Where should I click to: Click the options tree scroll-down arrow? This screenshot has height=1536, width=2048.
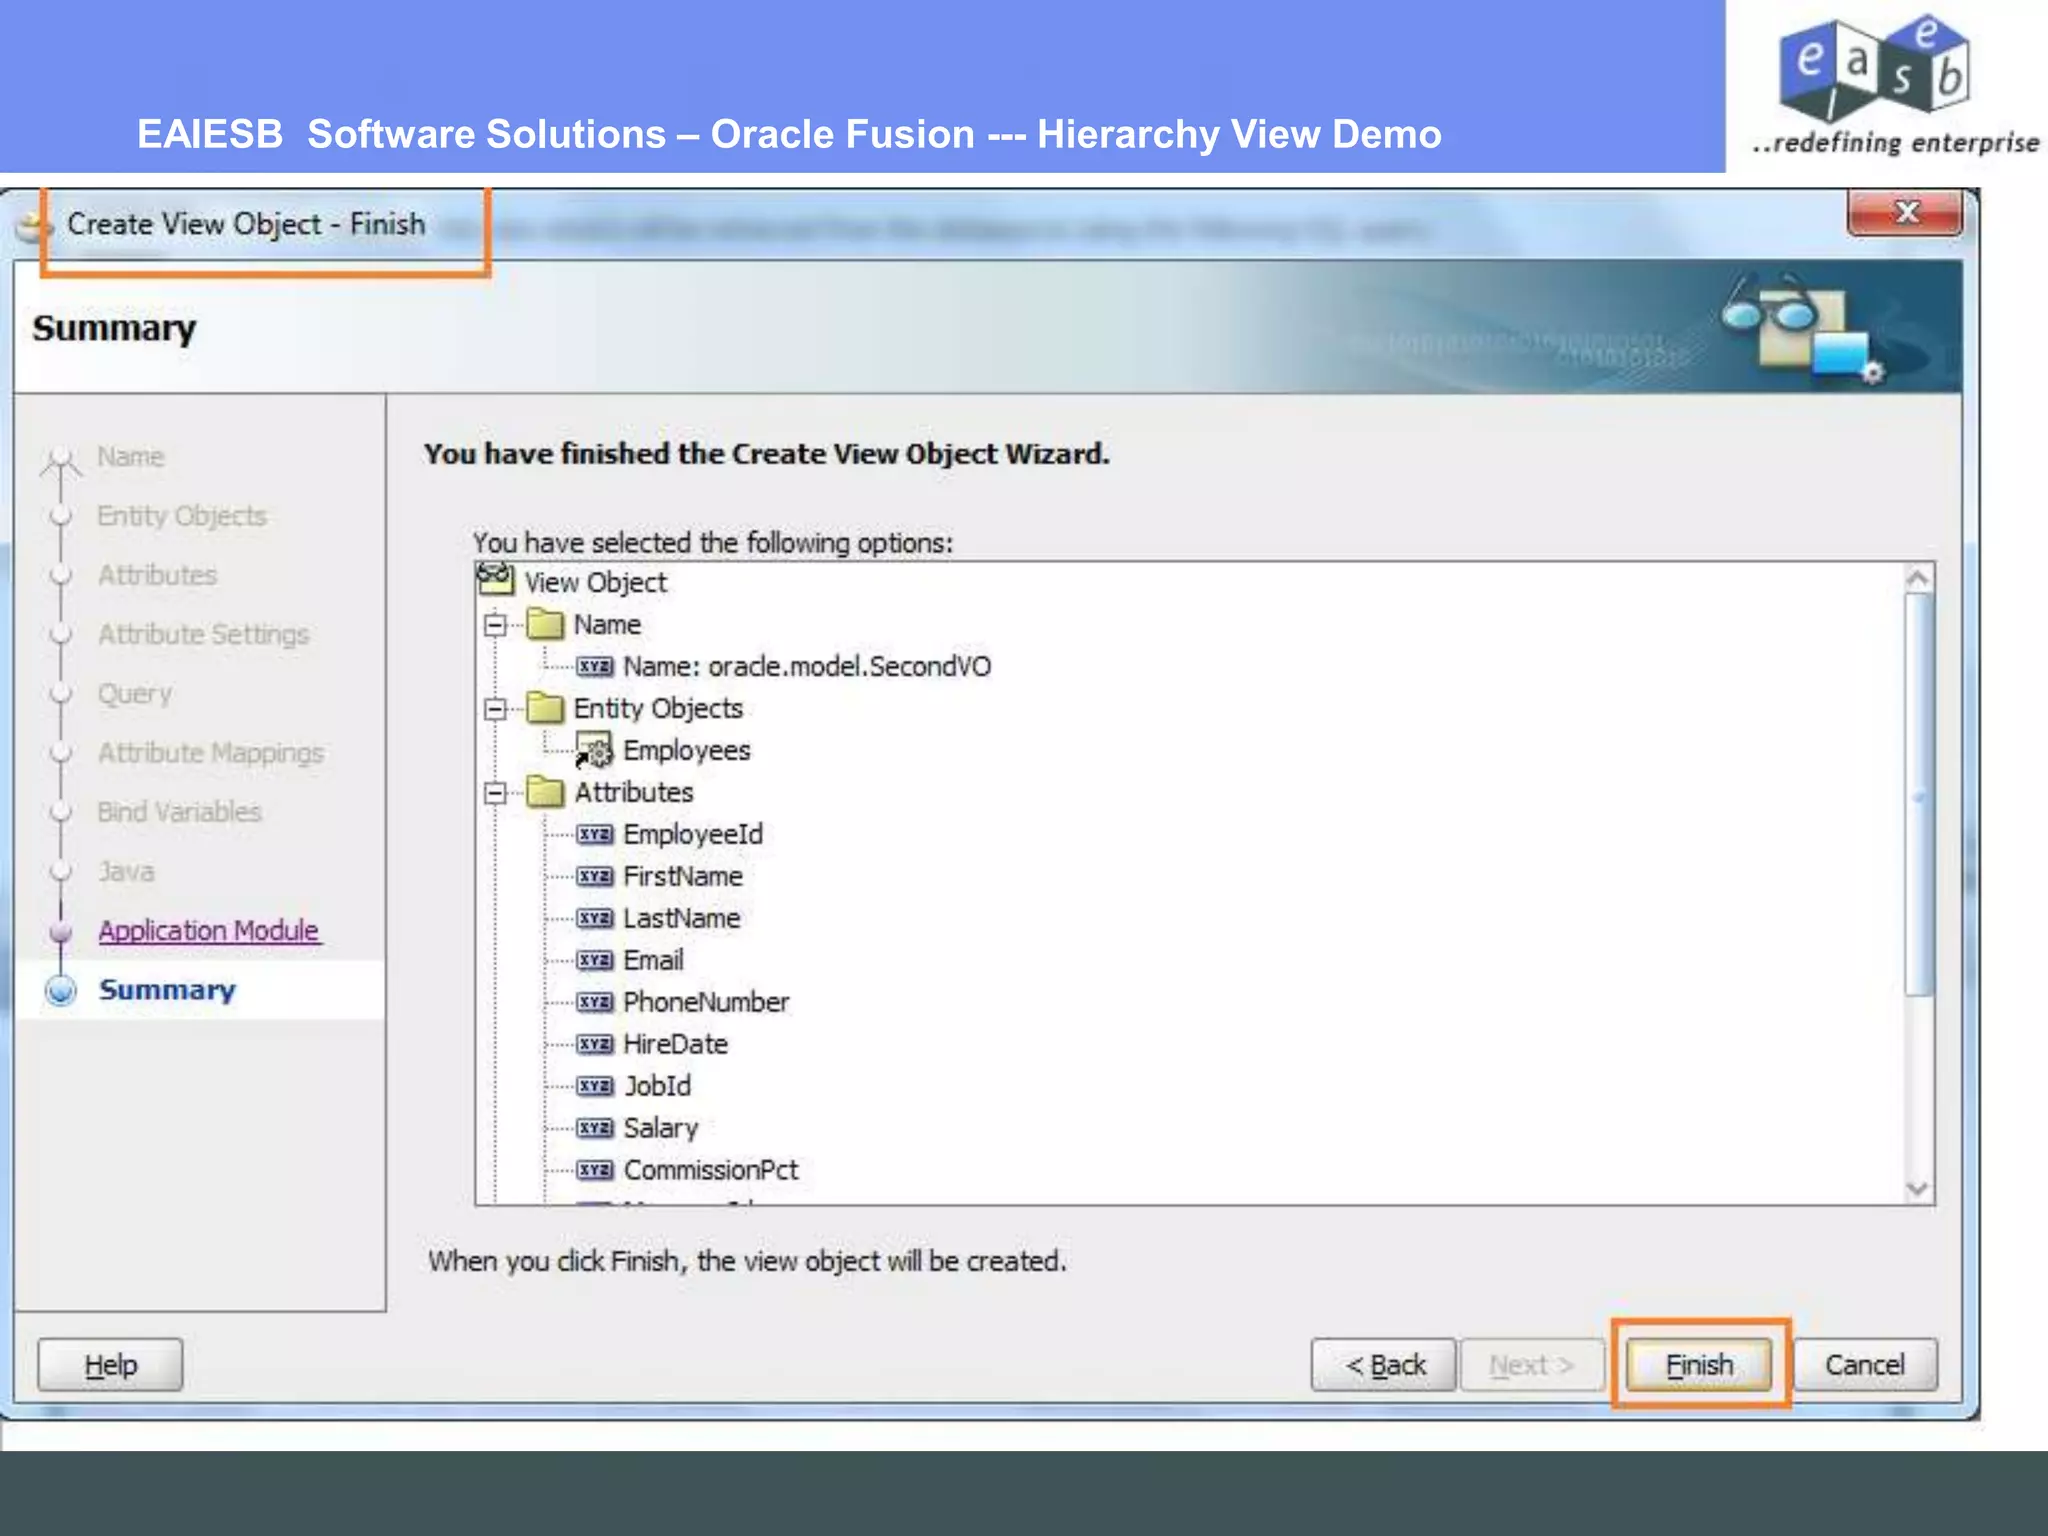click(1918, 1188)
